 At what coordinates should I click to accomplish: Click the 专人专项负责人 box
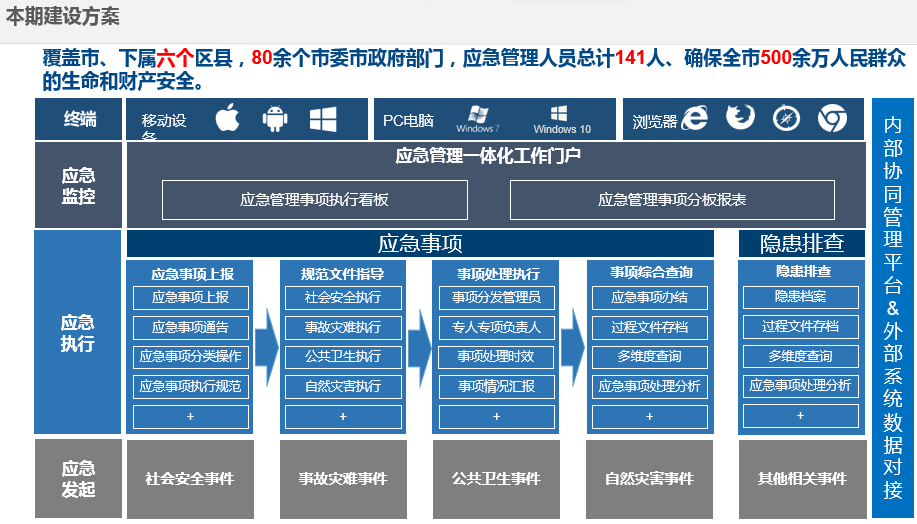(x=497, y=328)
